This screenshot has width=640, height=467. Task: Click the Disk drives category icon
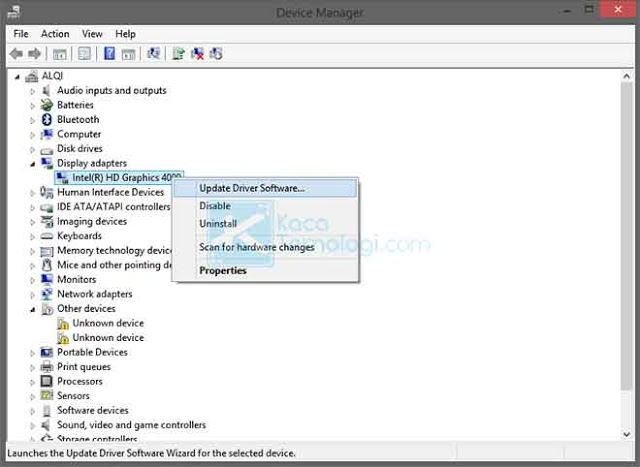point(47,150)
